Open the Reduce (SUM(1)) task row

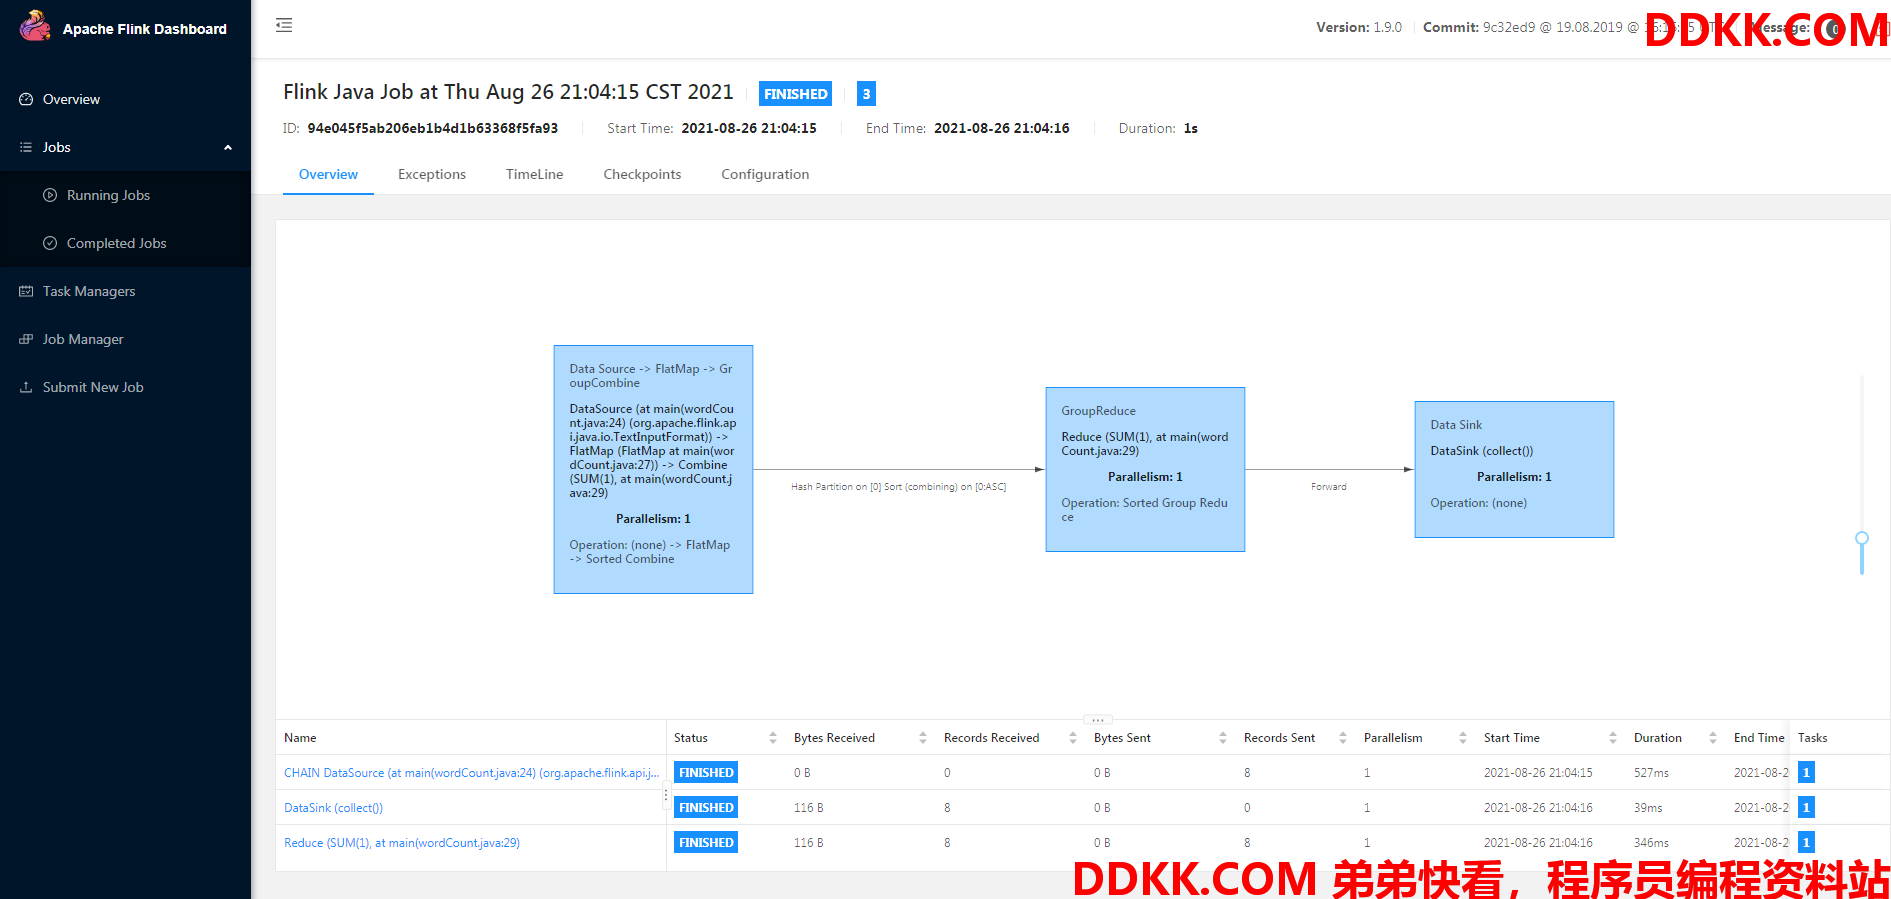pos(402,843)
